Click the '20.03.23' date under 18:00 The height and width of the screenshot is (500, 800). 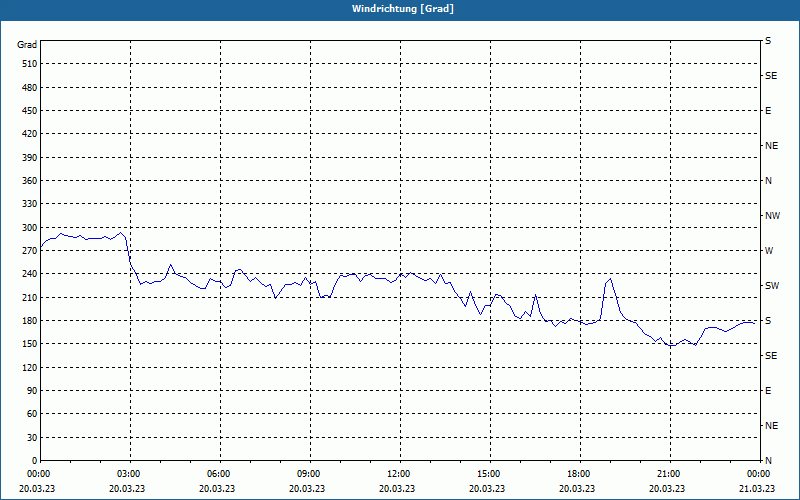click(577, 489)
